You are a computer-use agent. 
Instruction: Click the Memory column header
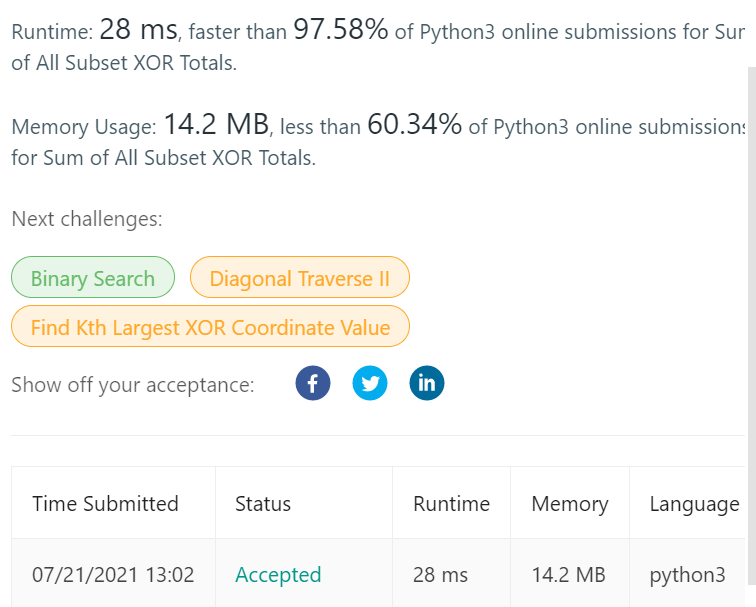click(x=570, y=504)
